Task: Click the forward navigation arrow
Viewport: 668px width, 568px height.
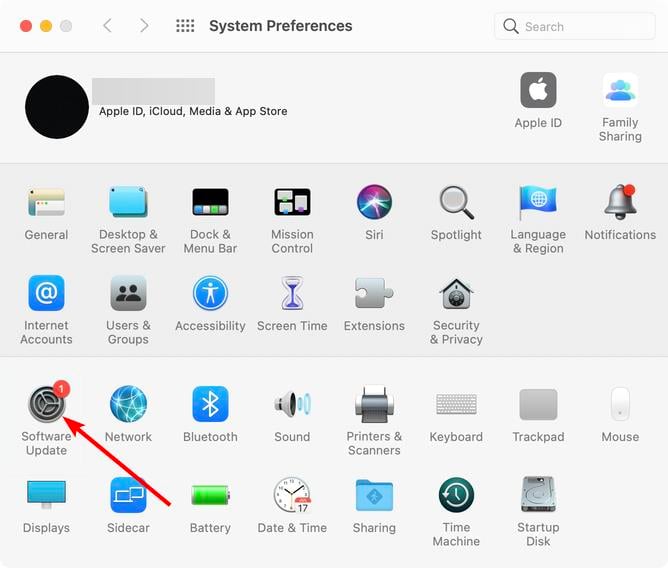Action: tap(144, 26)
